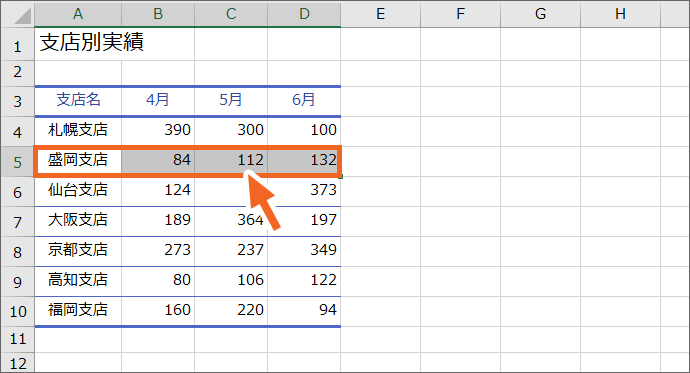Select column C header
Screen dimensions: 690x373
point(231,15)
